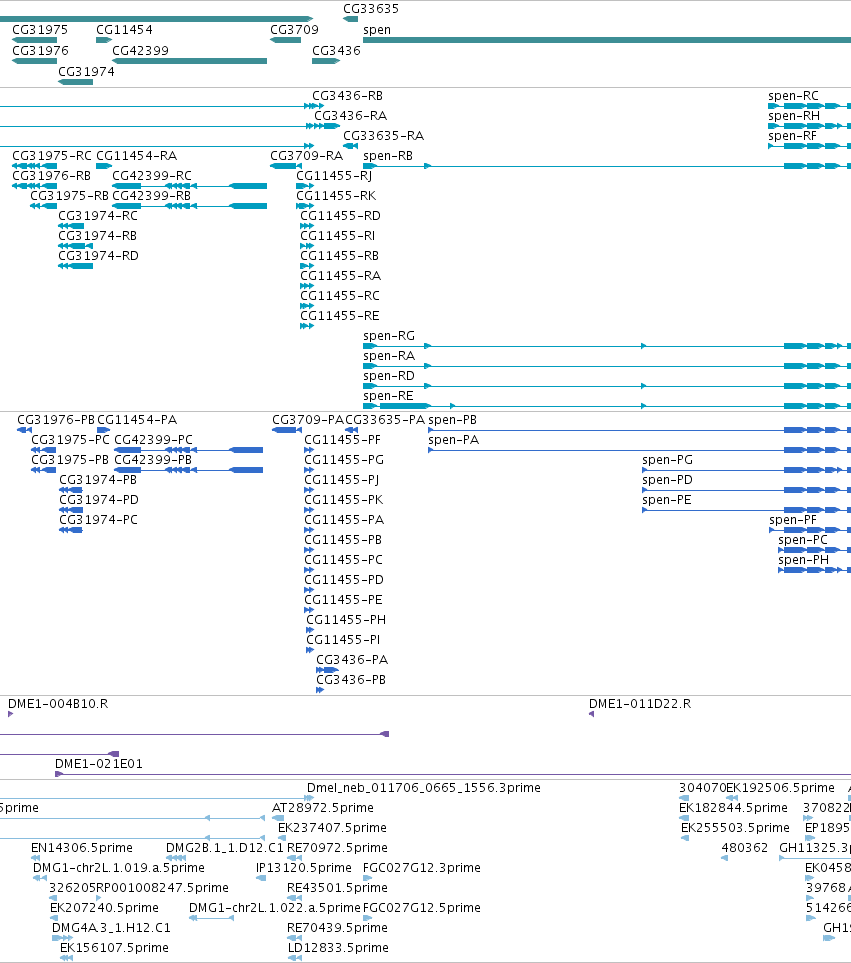Click transcript CG11455-RE
Image resolution: width=851 pixels, height=963 pixels.
click(340, 316)
